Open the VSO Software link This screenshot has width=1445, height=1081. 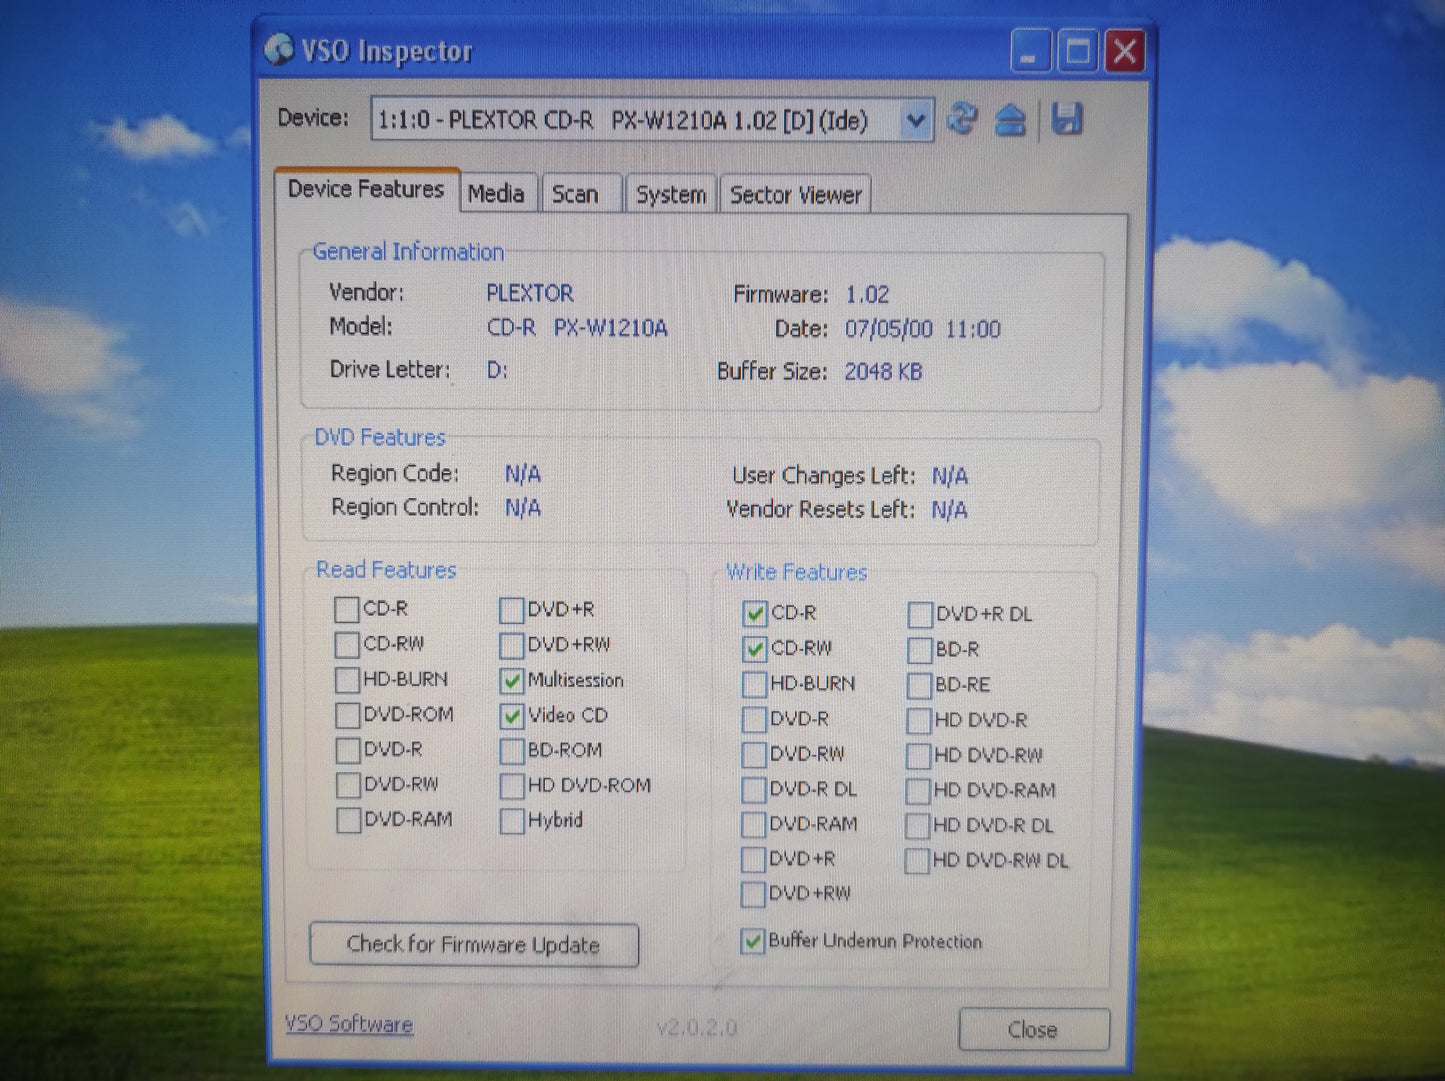[349, 1024]
